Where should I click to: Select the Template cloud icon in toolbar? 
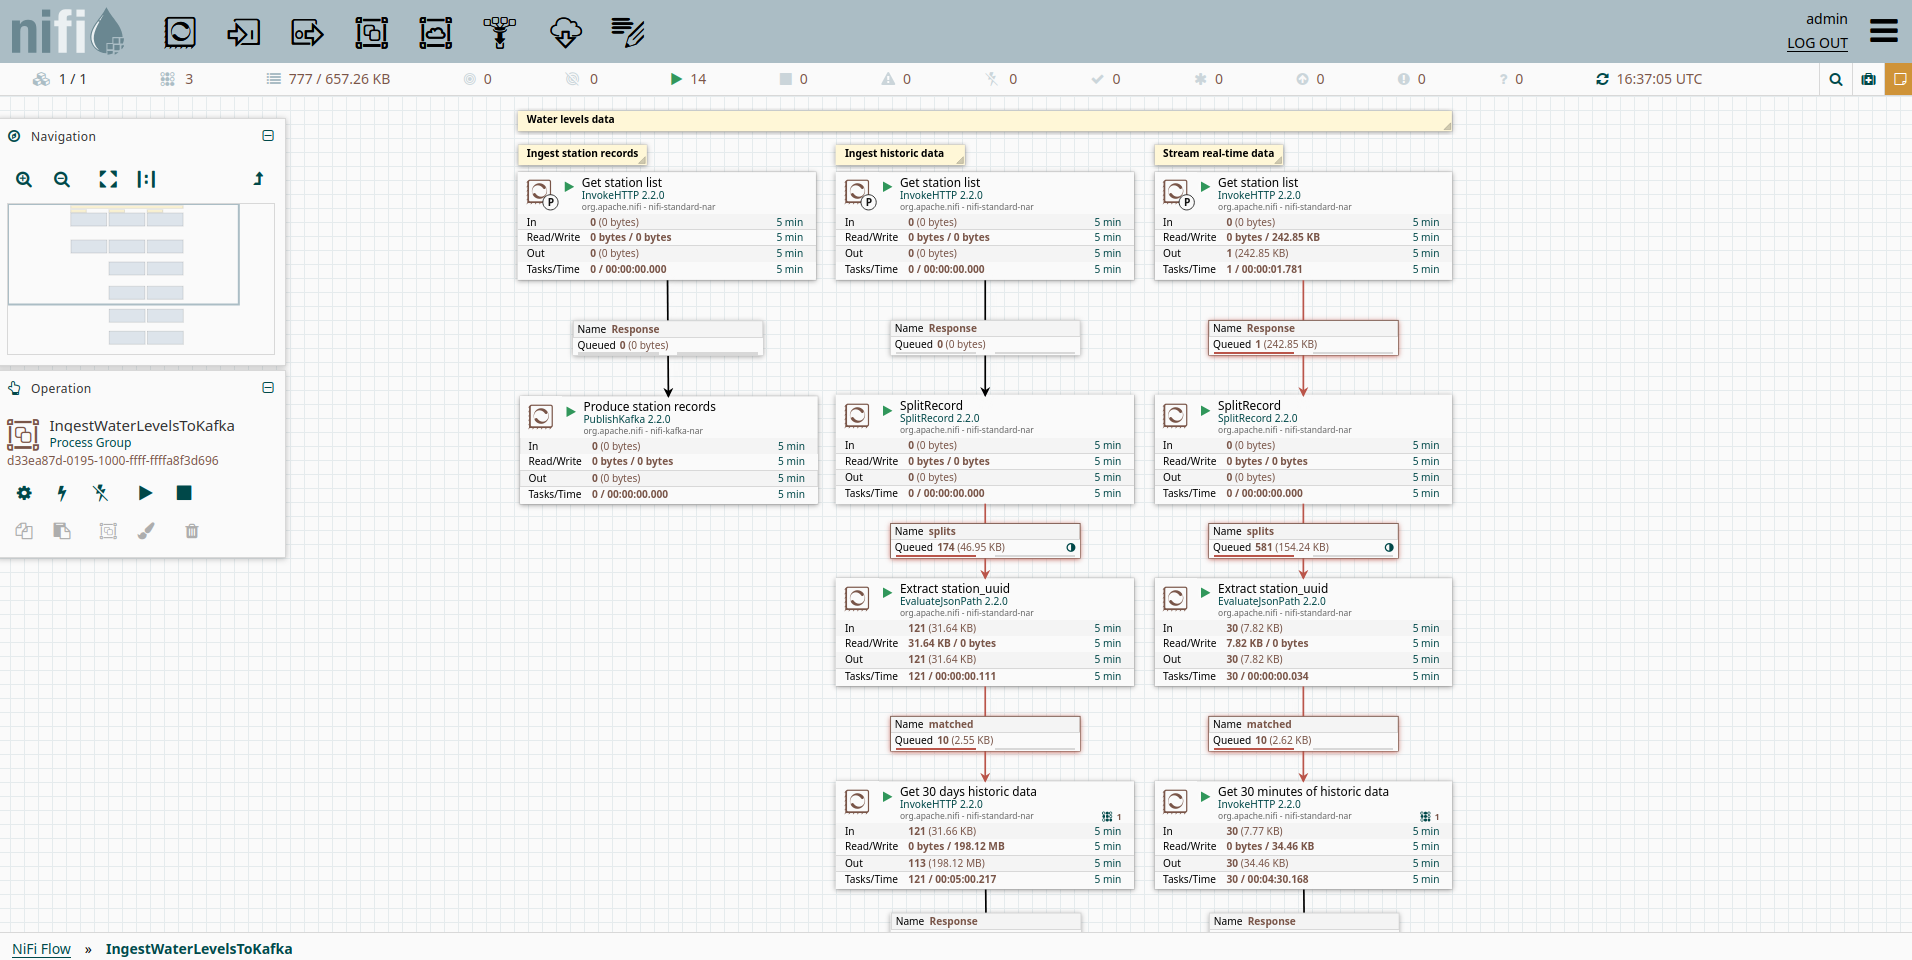[565, 33]
